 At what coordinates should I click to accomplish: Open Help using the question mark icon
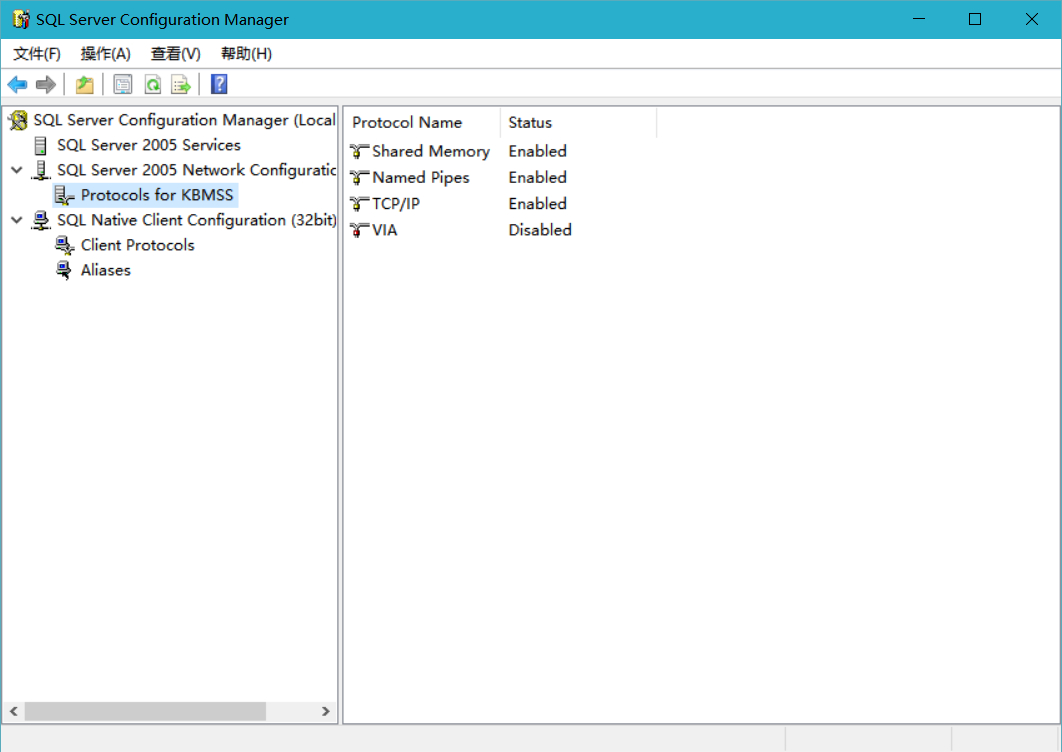pos(219,84)
